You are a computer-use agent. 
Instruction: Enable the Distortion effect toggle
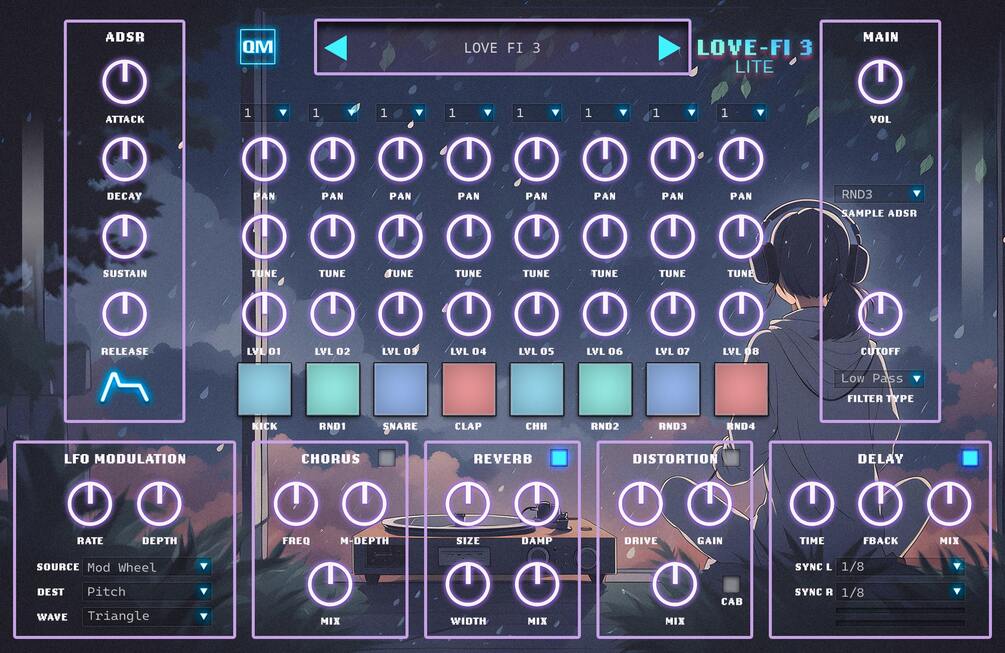pyautogui.click(x=731, y=458)
